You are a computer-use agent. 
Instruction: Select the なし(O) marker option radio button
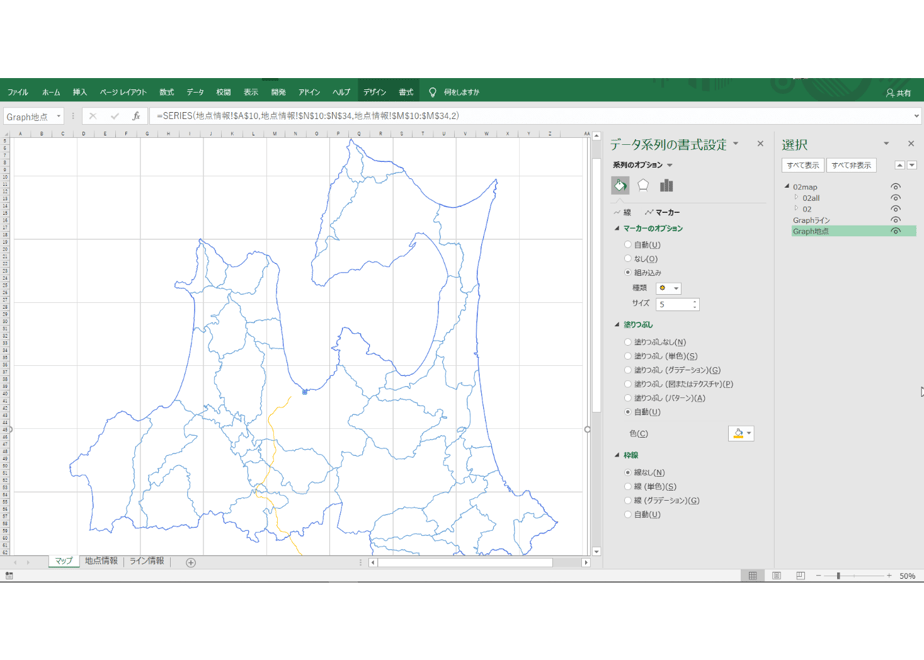tap(628, 259)
